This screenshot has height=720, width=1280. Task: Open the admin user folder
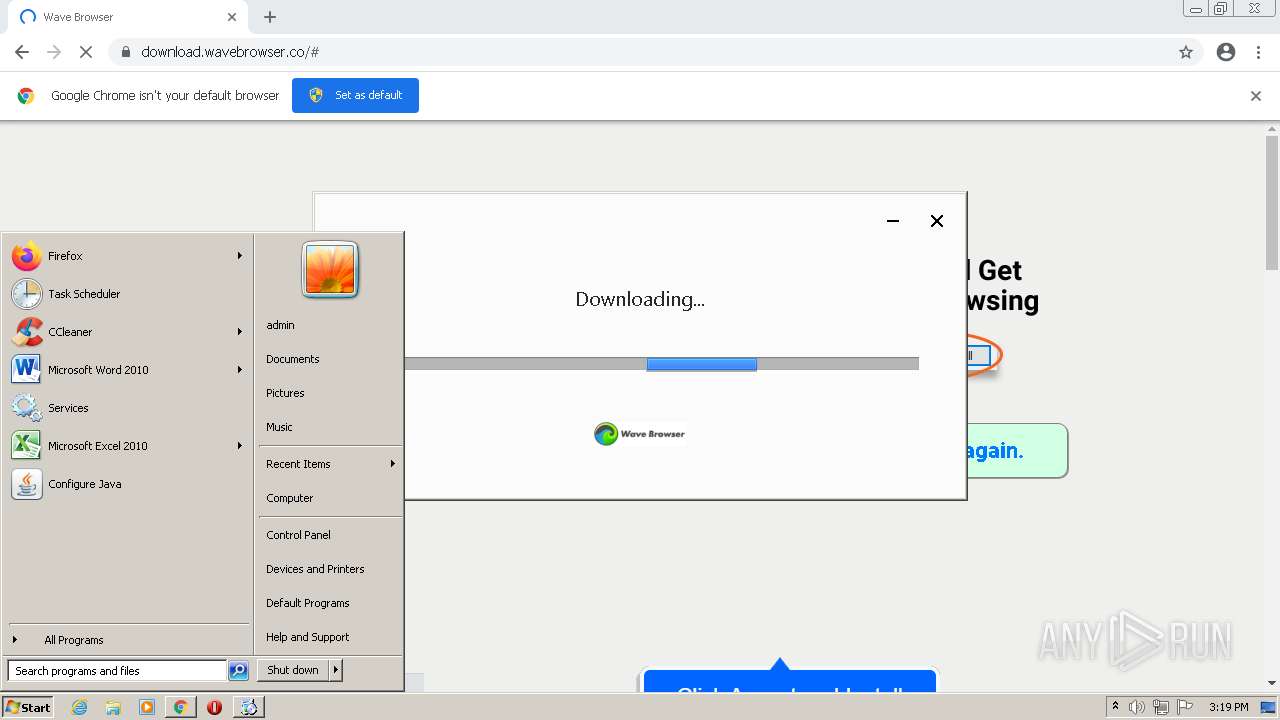(x=280, y=325)
